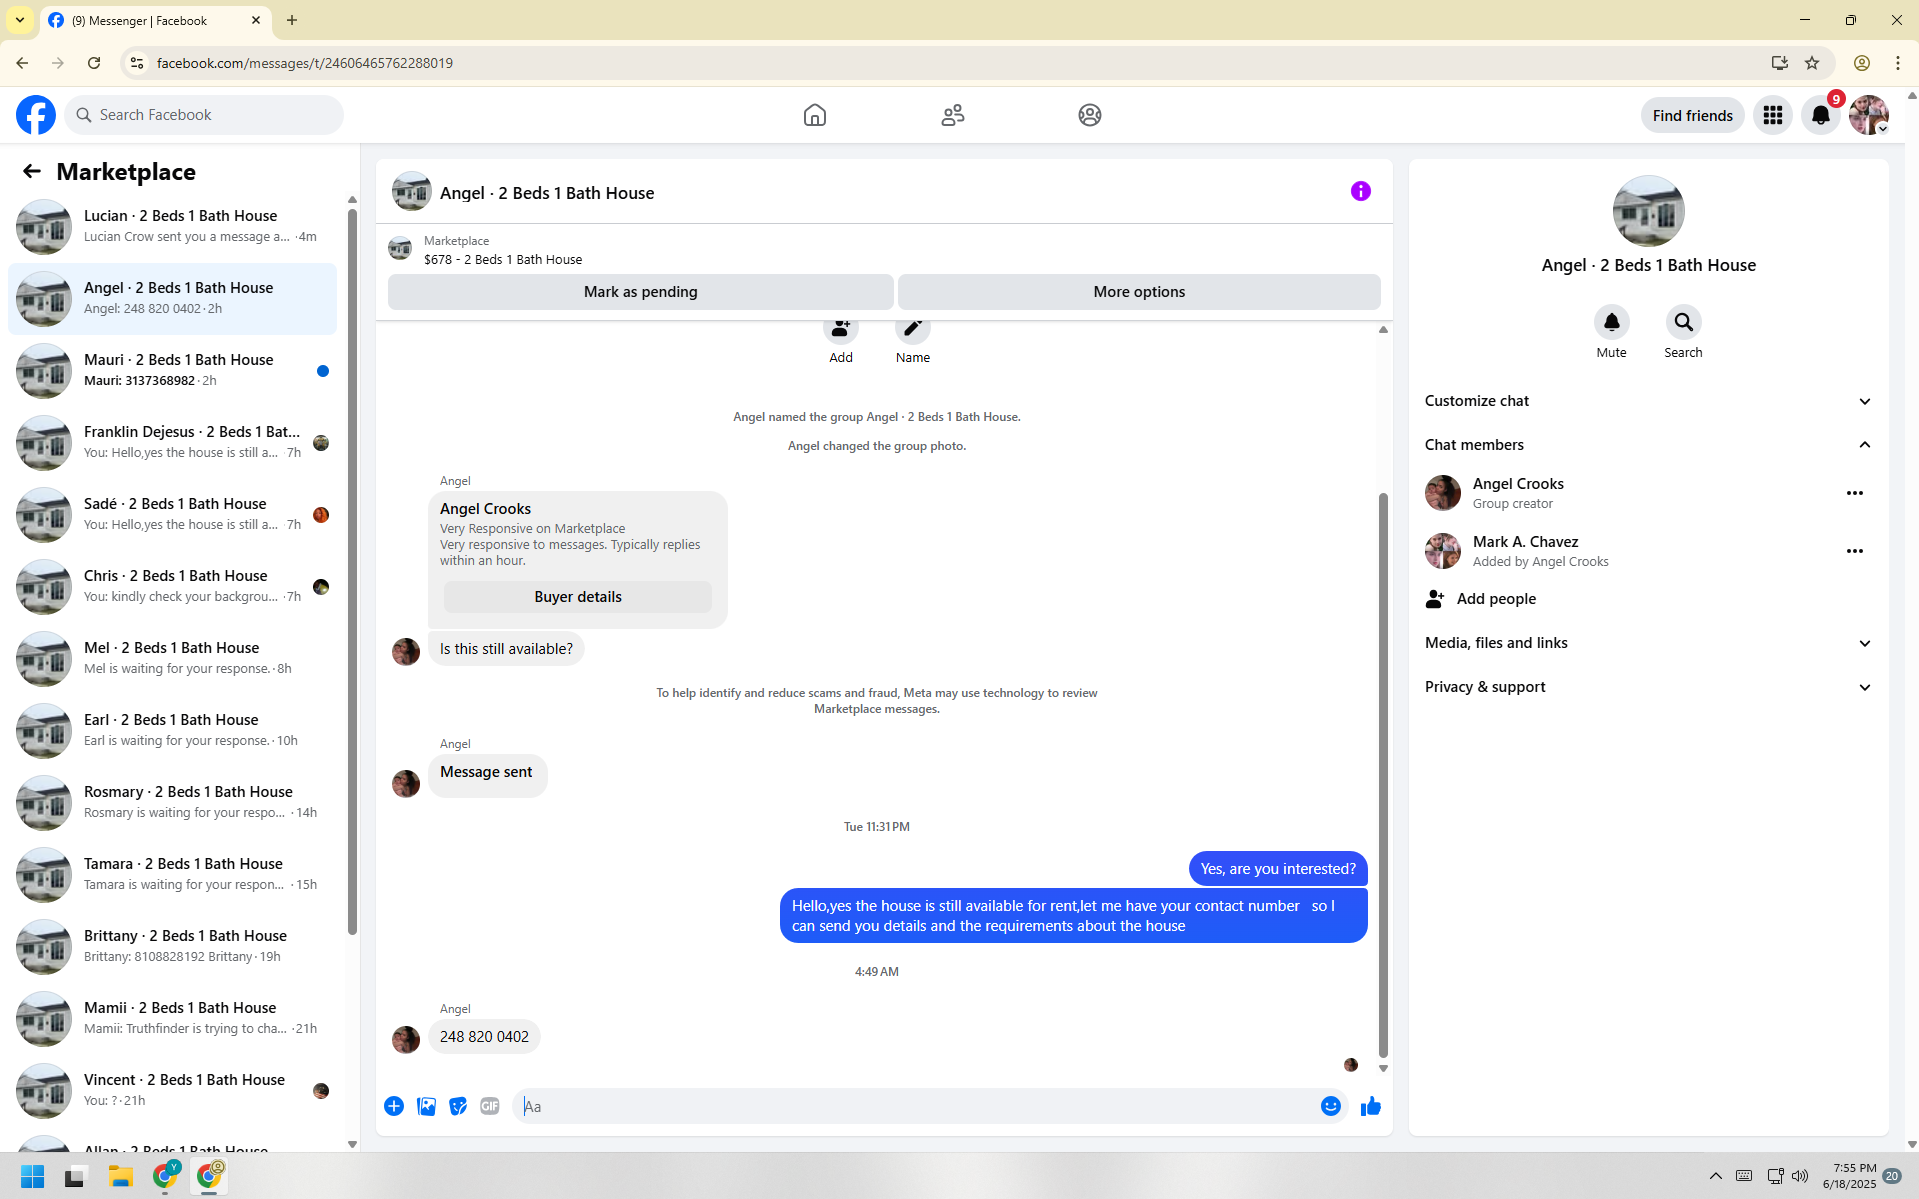1919x1199 pixels.
Task: Open the notifications bell icon
Action: point(1821,115)
